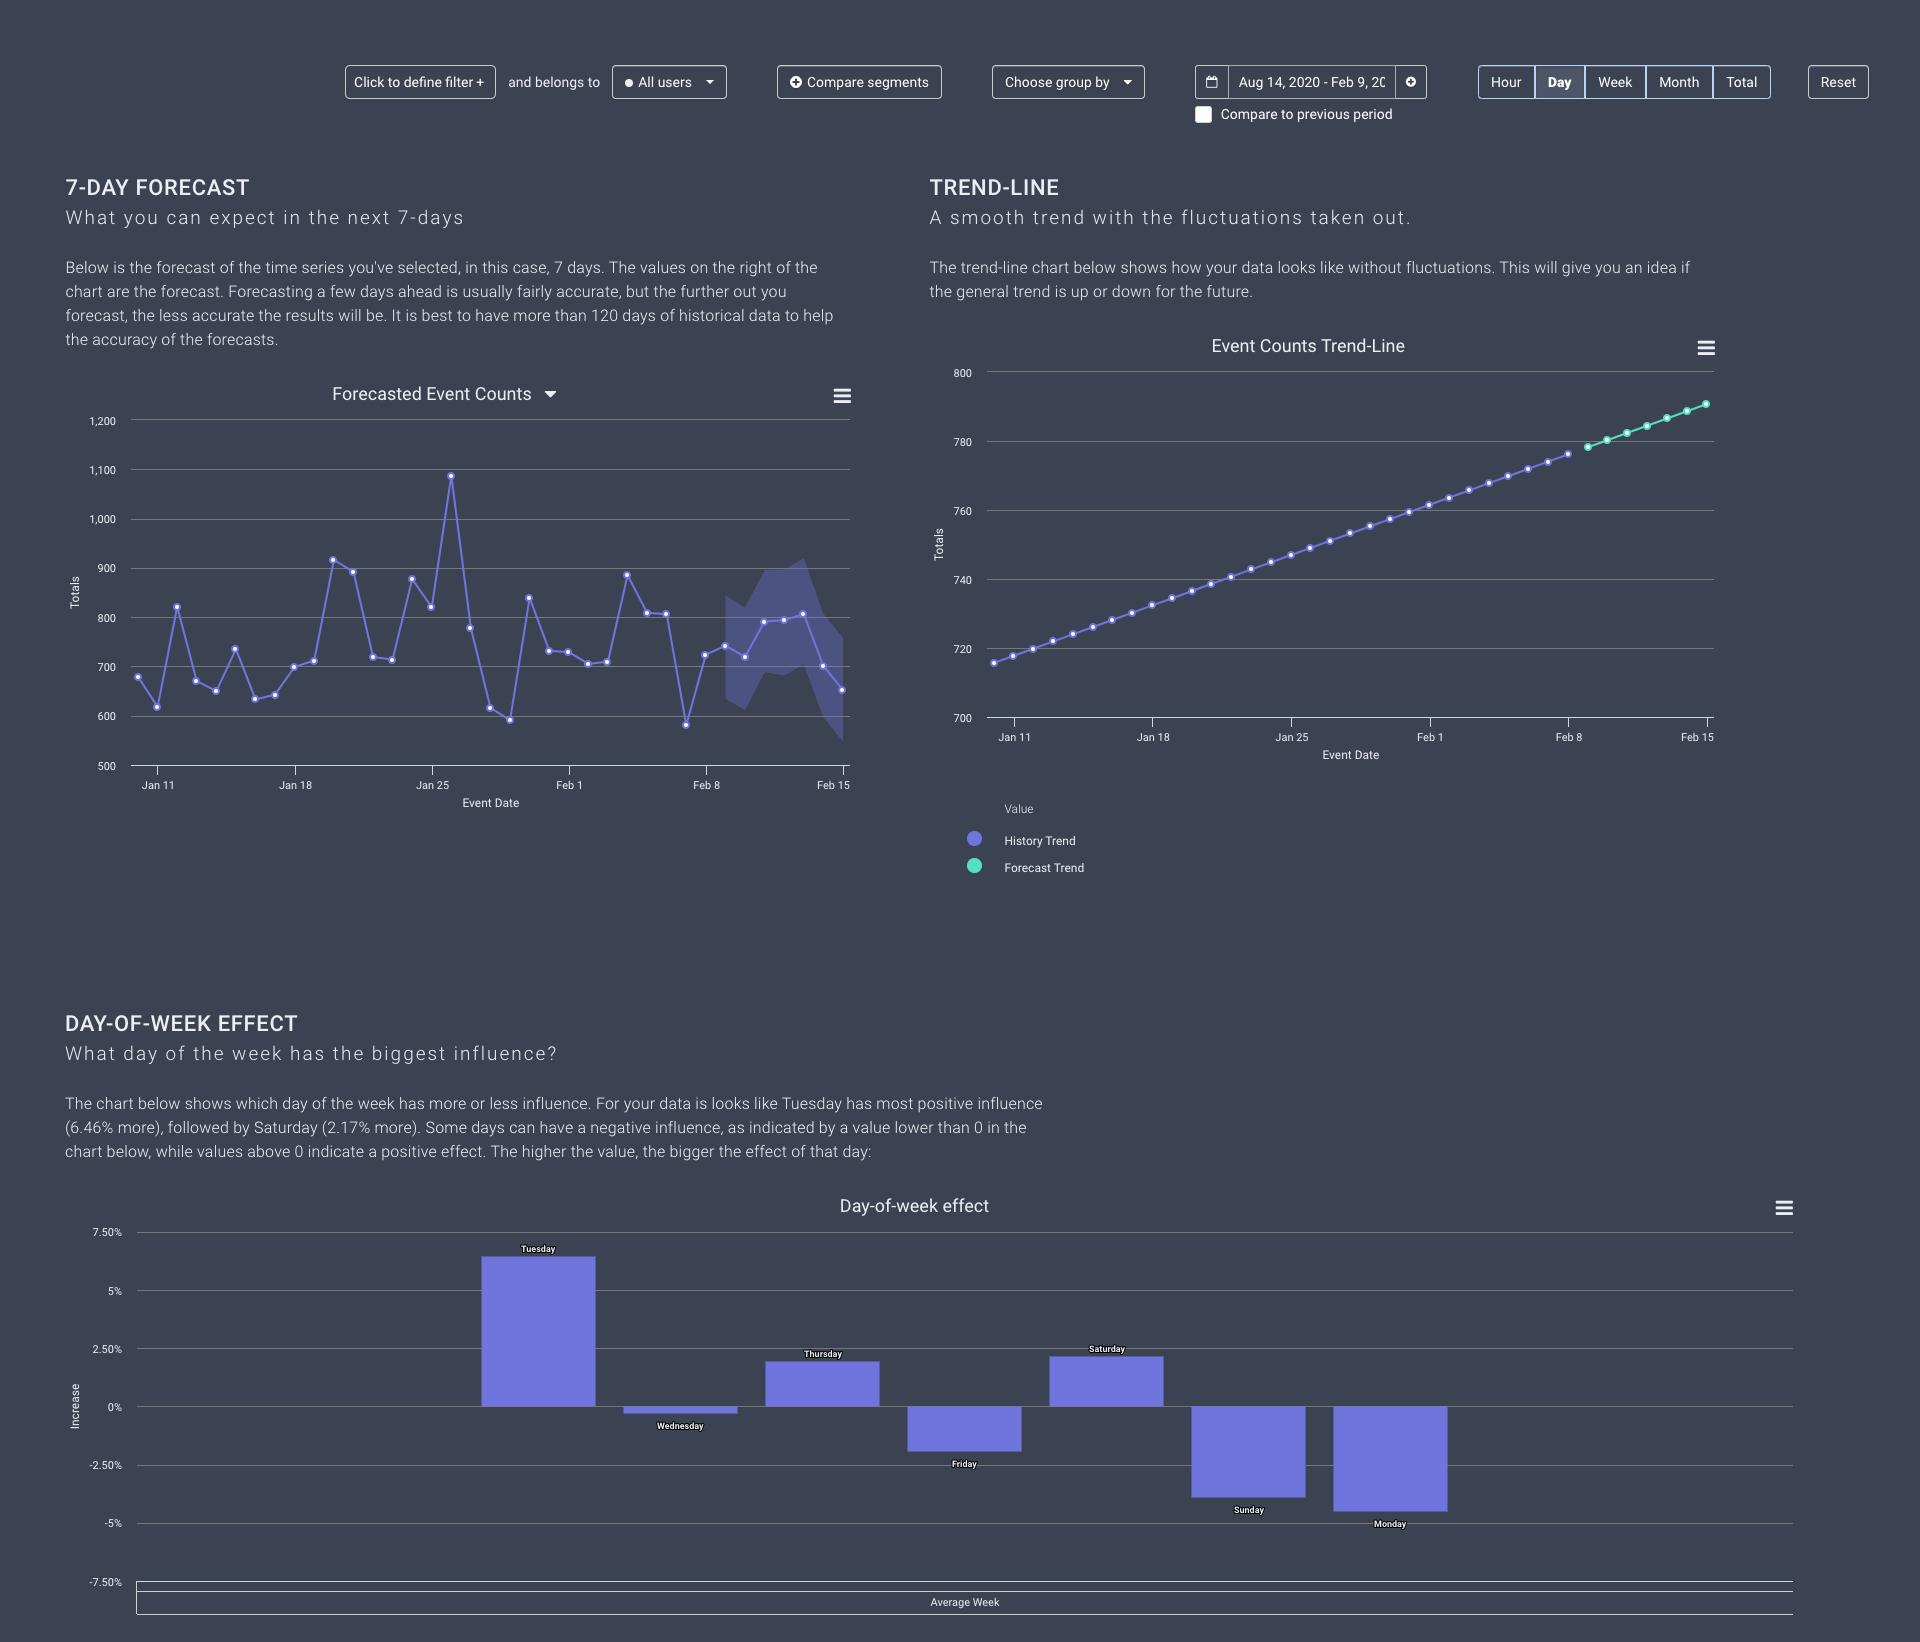1920x1642 pixels.
Task: Open the Forecasted Event Counts title dropdown
Action: click(x=432, y=395)
